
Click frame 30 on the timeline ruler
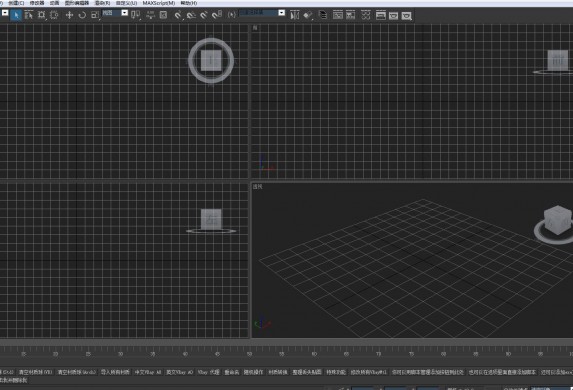click(120, 354)
